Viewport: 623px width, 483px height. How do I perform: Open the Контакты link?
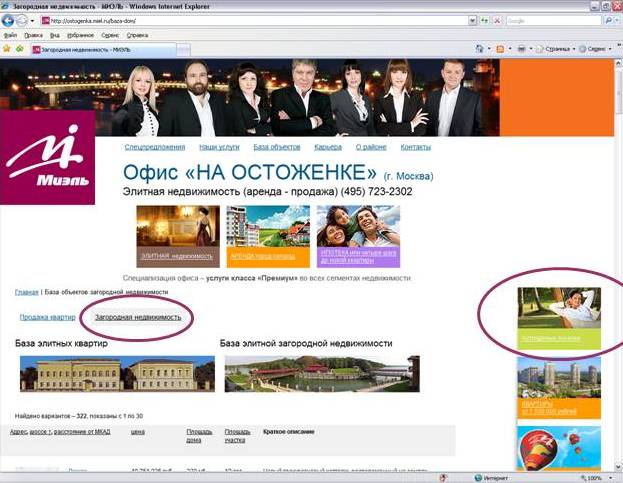coord(416,147)
